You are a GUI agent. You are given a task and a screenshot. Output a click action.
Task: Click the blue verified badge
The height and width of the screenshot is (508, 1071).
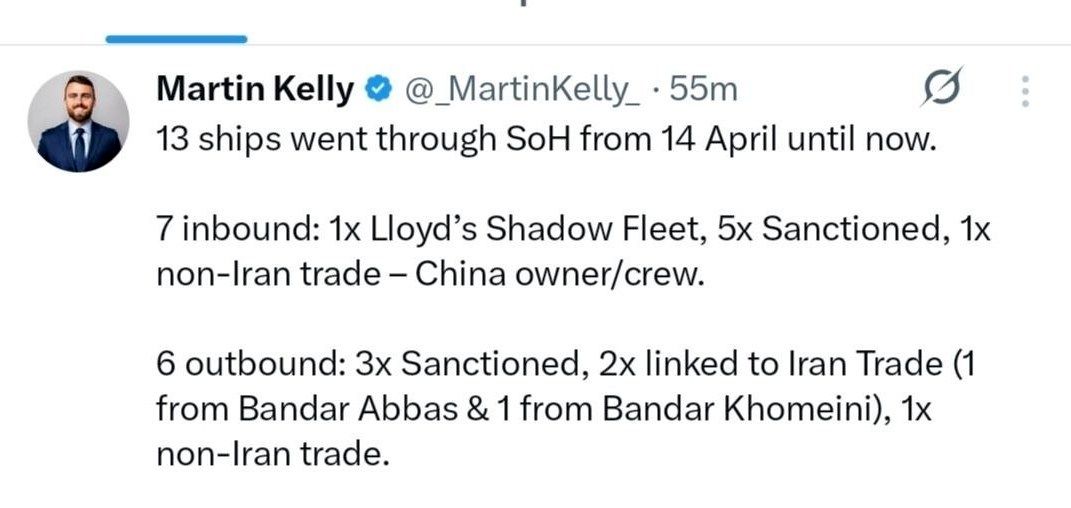378,91
